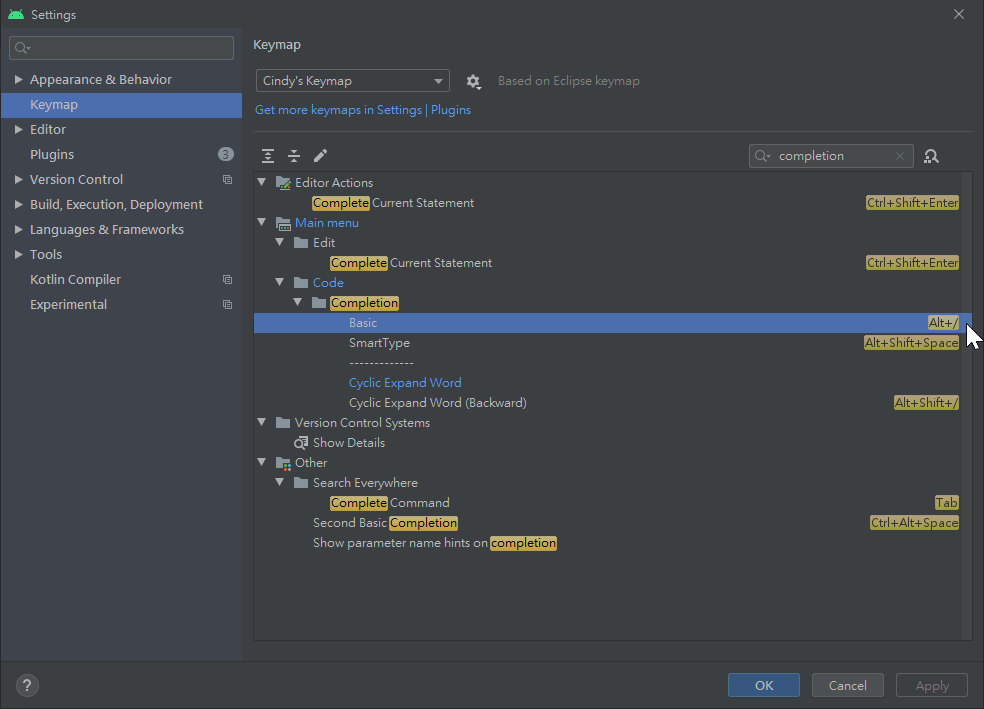Click the Kotlin Compiler project-level icon
Image resolution: width=984 pixels, height=709 pixels.
(227, 280)
